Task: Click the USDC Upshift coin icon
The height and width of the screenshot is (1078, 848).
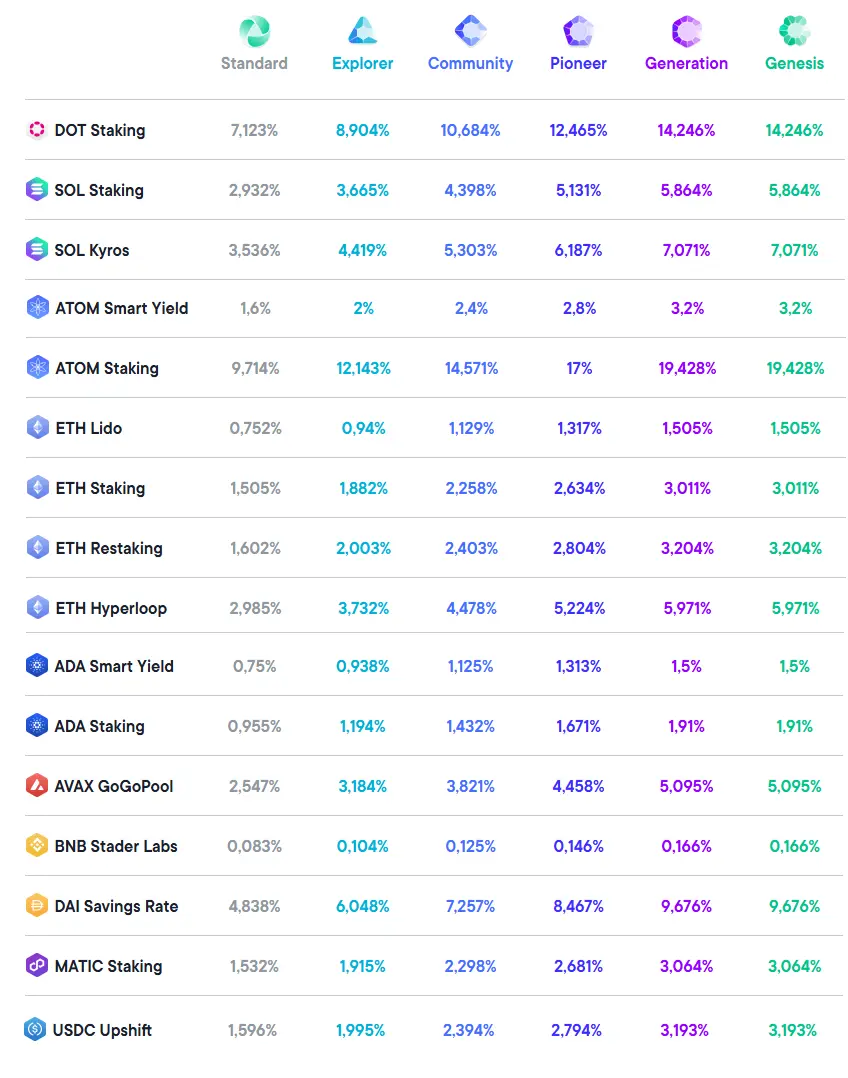Action: (x=37, y=1029)
